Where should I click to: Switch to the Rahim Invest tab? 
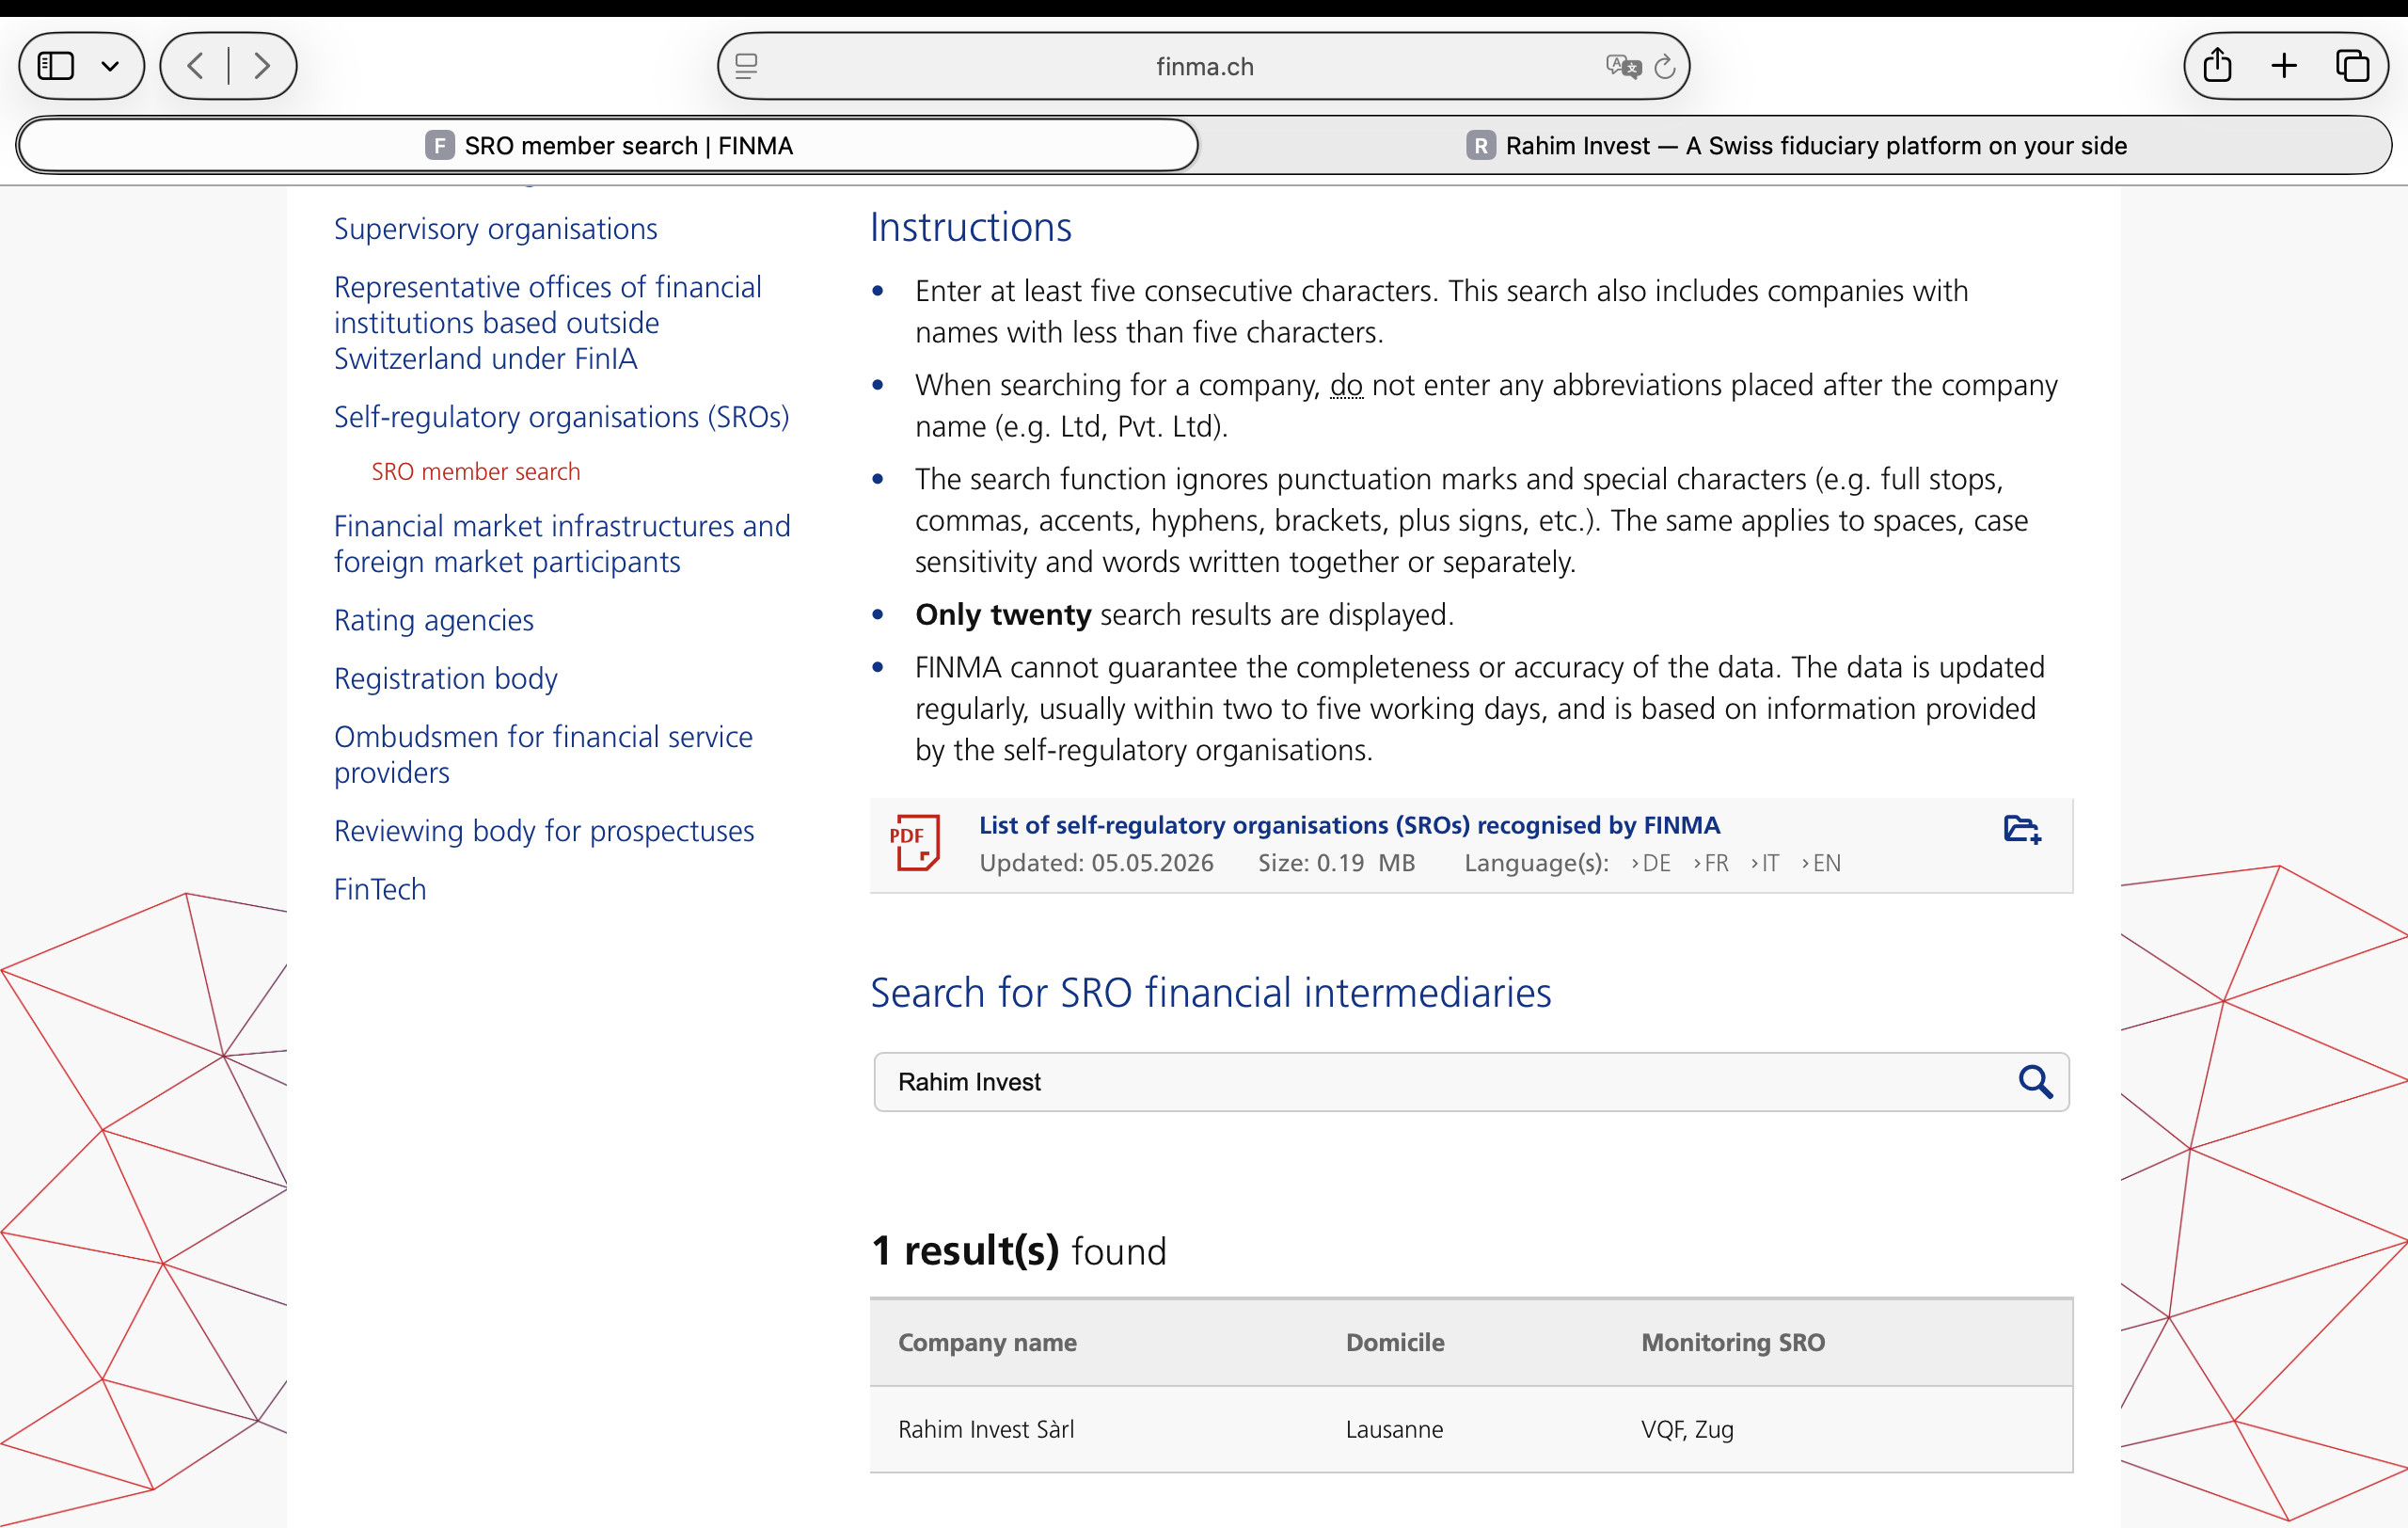pyautogui.click(x=1796, y=146)
